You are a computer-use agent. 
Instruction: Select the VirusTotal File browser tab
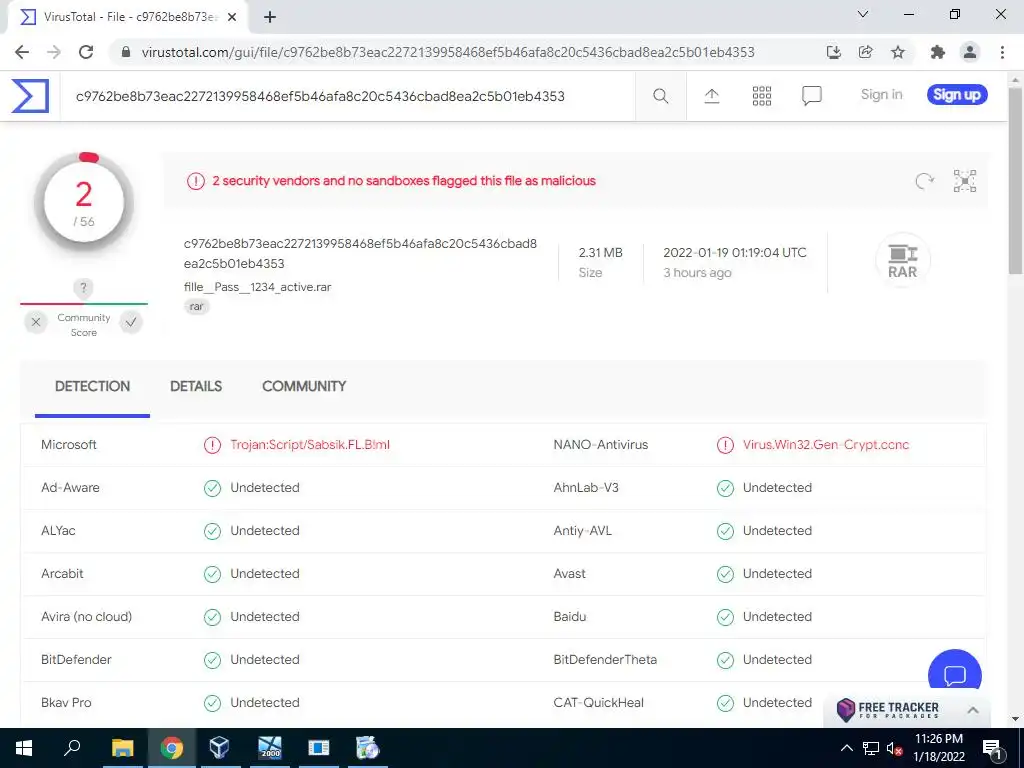coord(128,18)
